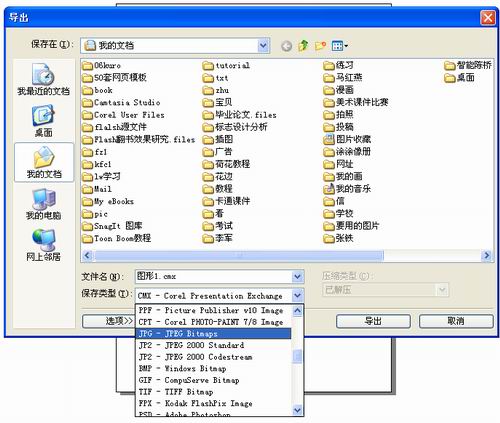This screenshot has height=423, width=500.
Task: Click the 导出 button
Action: pyautogui.click(x=373, y=321)
